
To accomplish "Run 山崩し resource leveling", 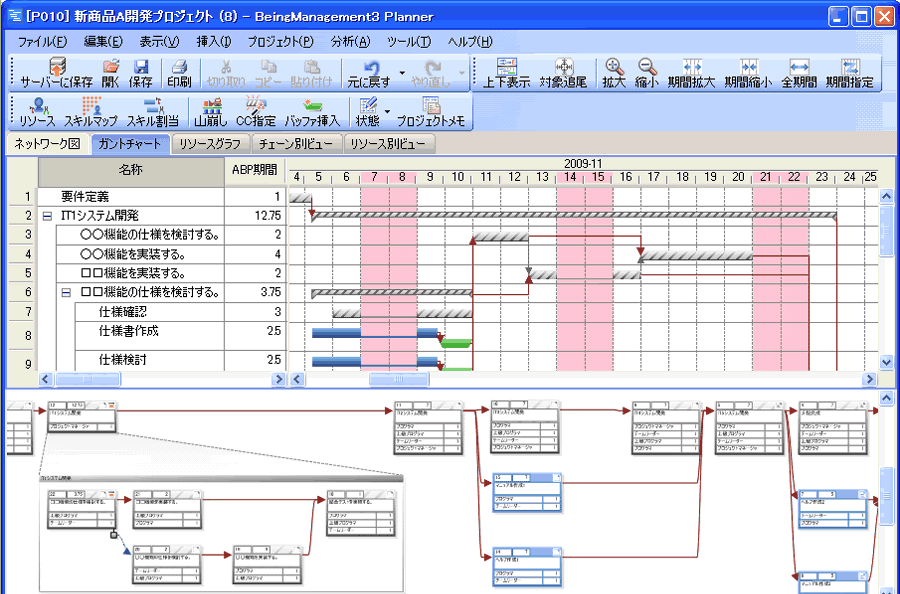I will 211,112.
